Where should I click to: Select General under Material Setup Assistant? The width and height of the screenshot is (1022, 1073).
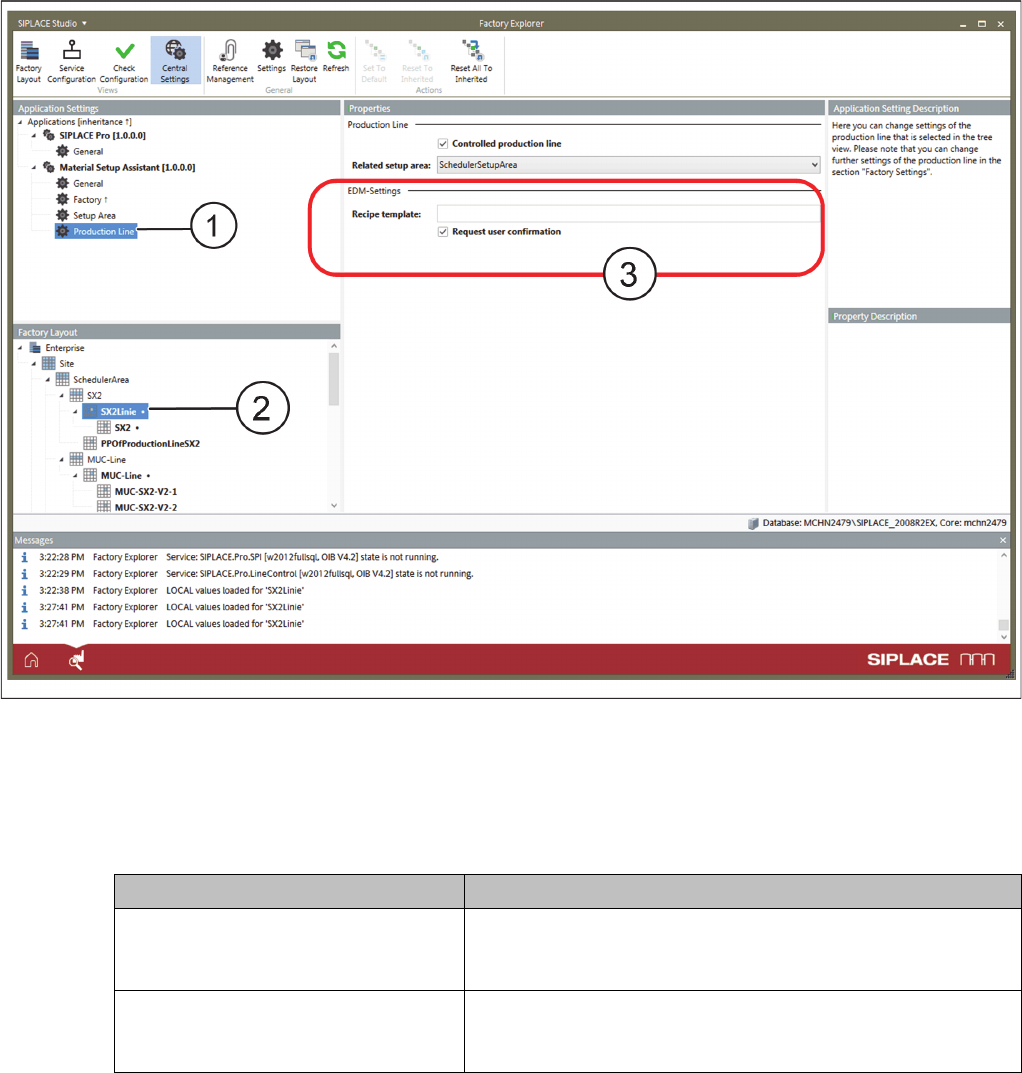88,183
